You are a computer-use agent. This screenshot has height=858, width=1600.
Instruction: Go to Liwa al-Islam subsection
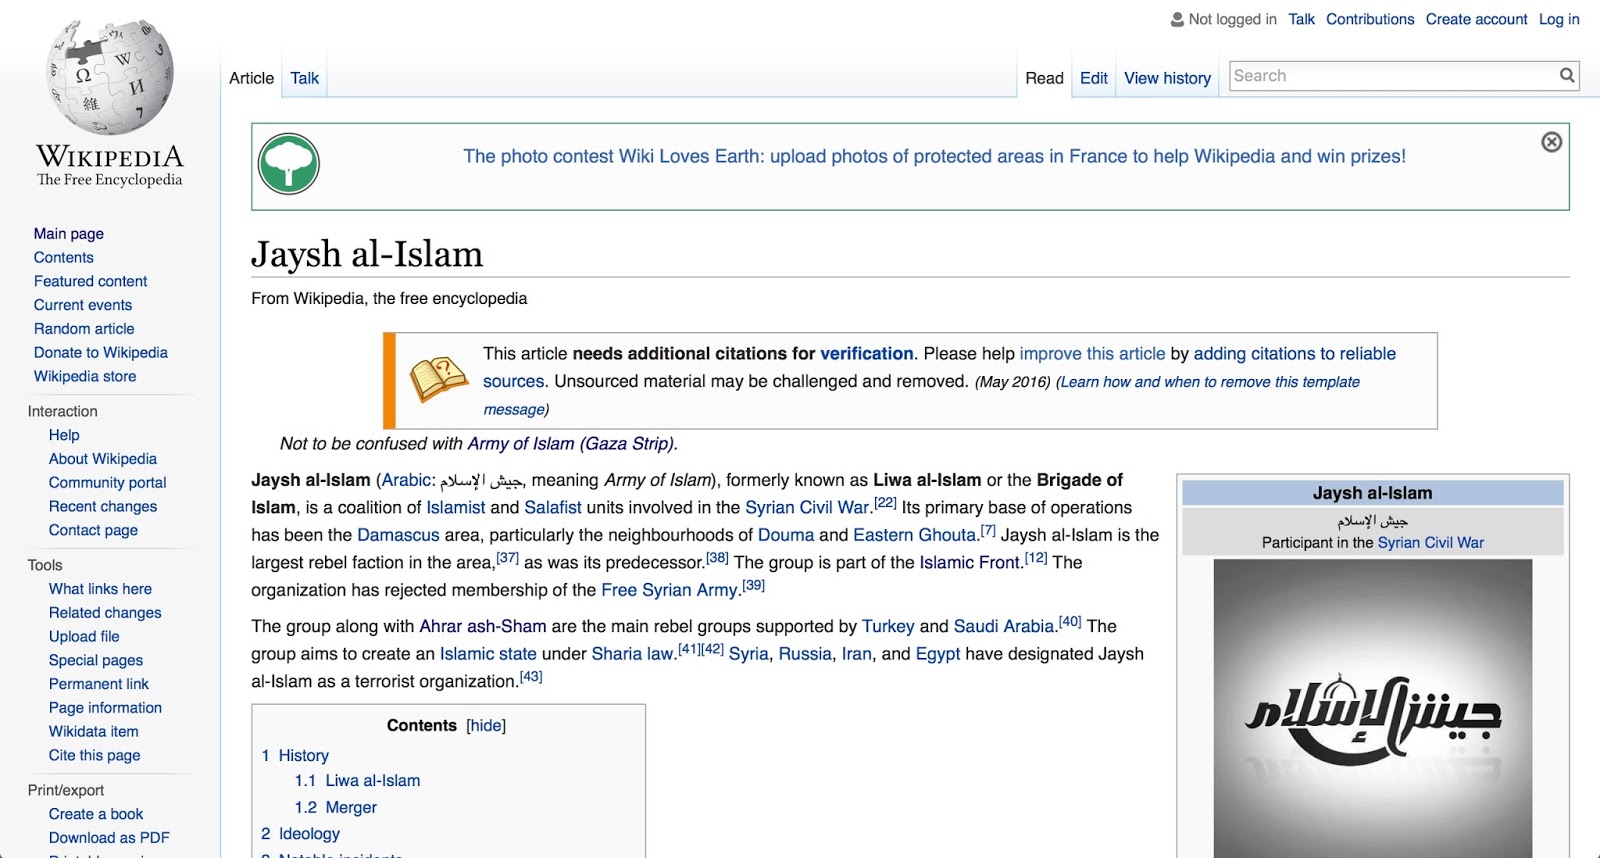point(372,781)
